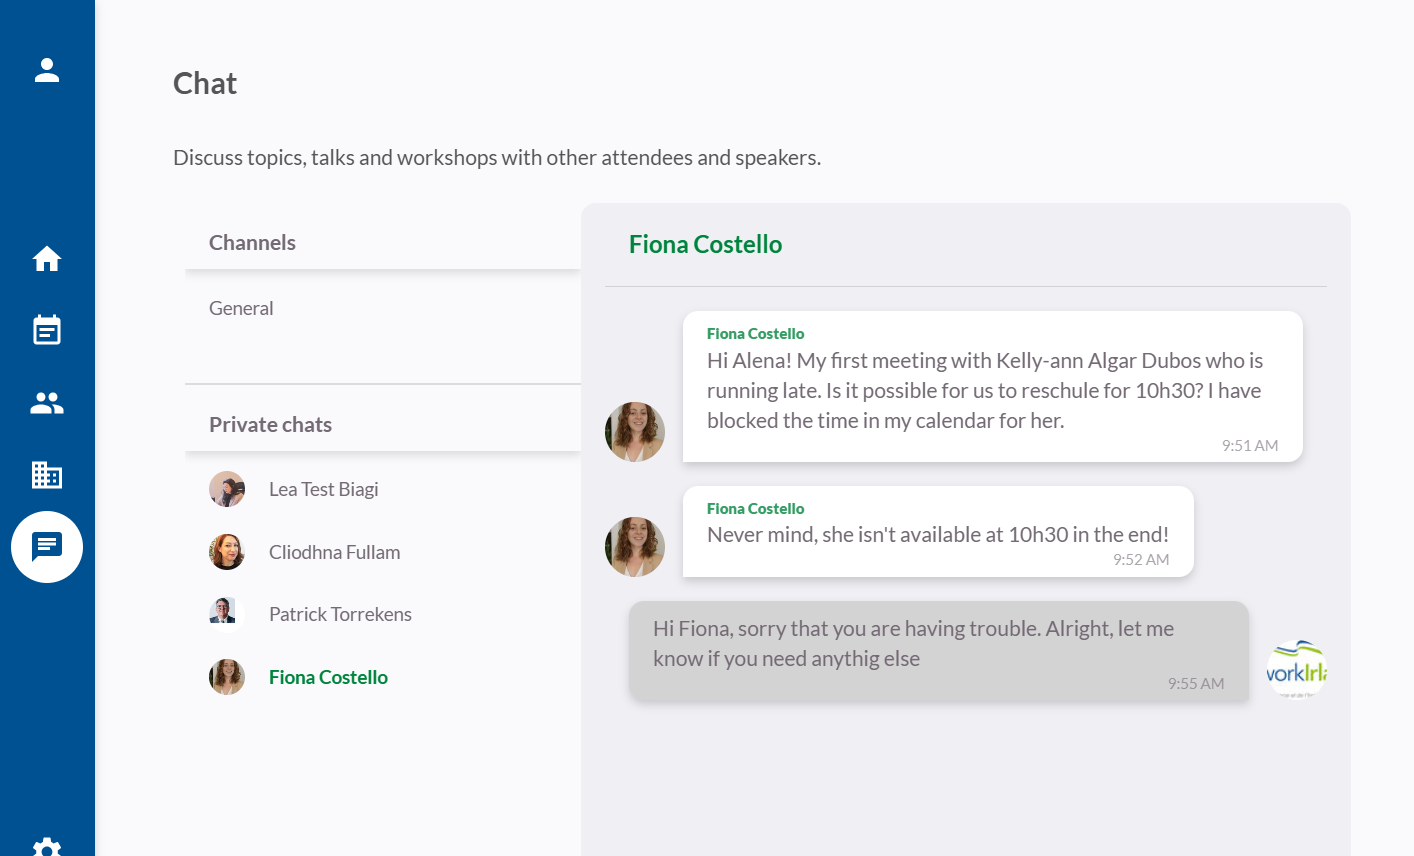This screenshot has height=856, width=1414.
Task: Open private chat with Cliodhna Fullam
Action: pyautogui.click(x=335, y=552)
